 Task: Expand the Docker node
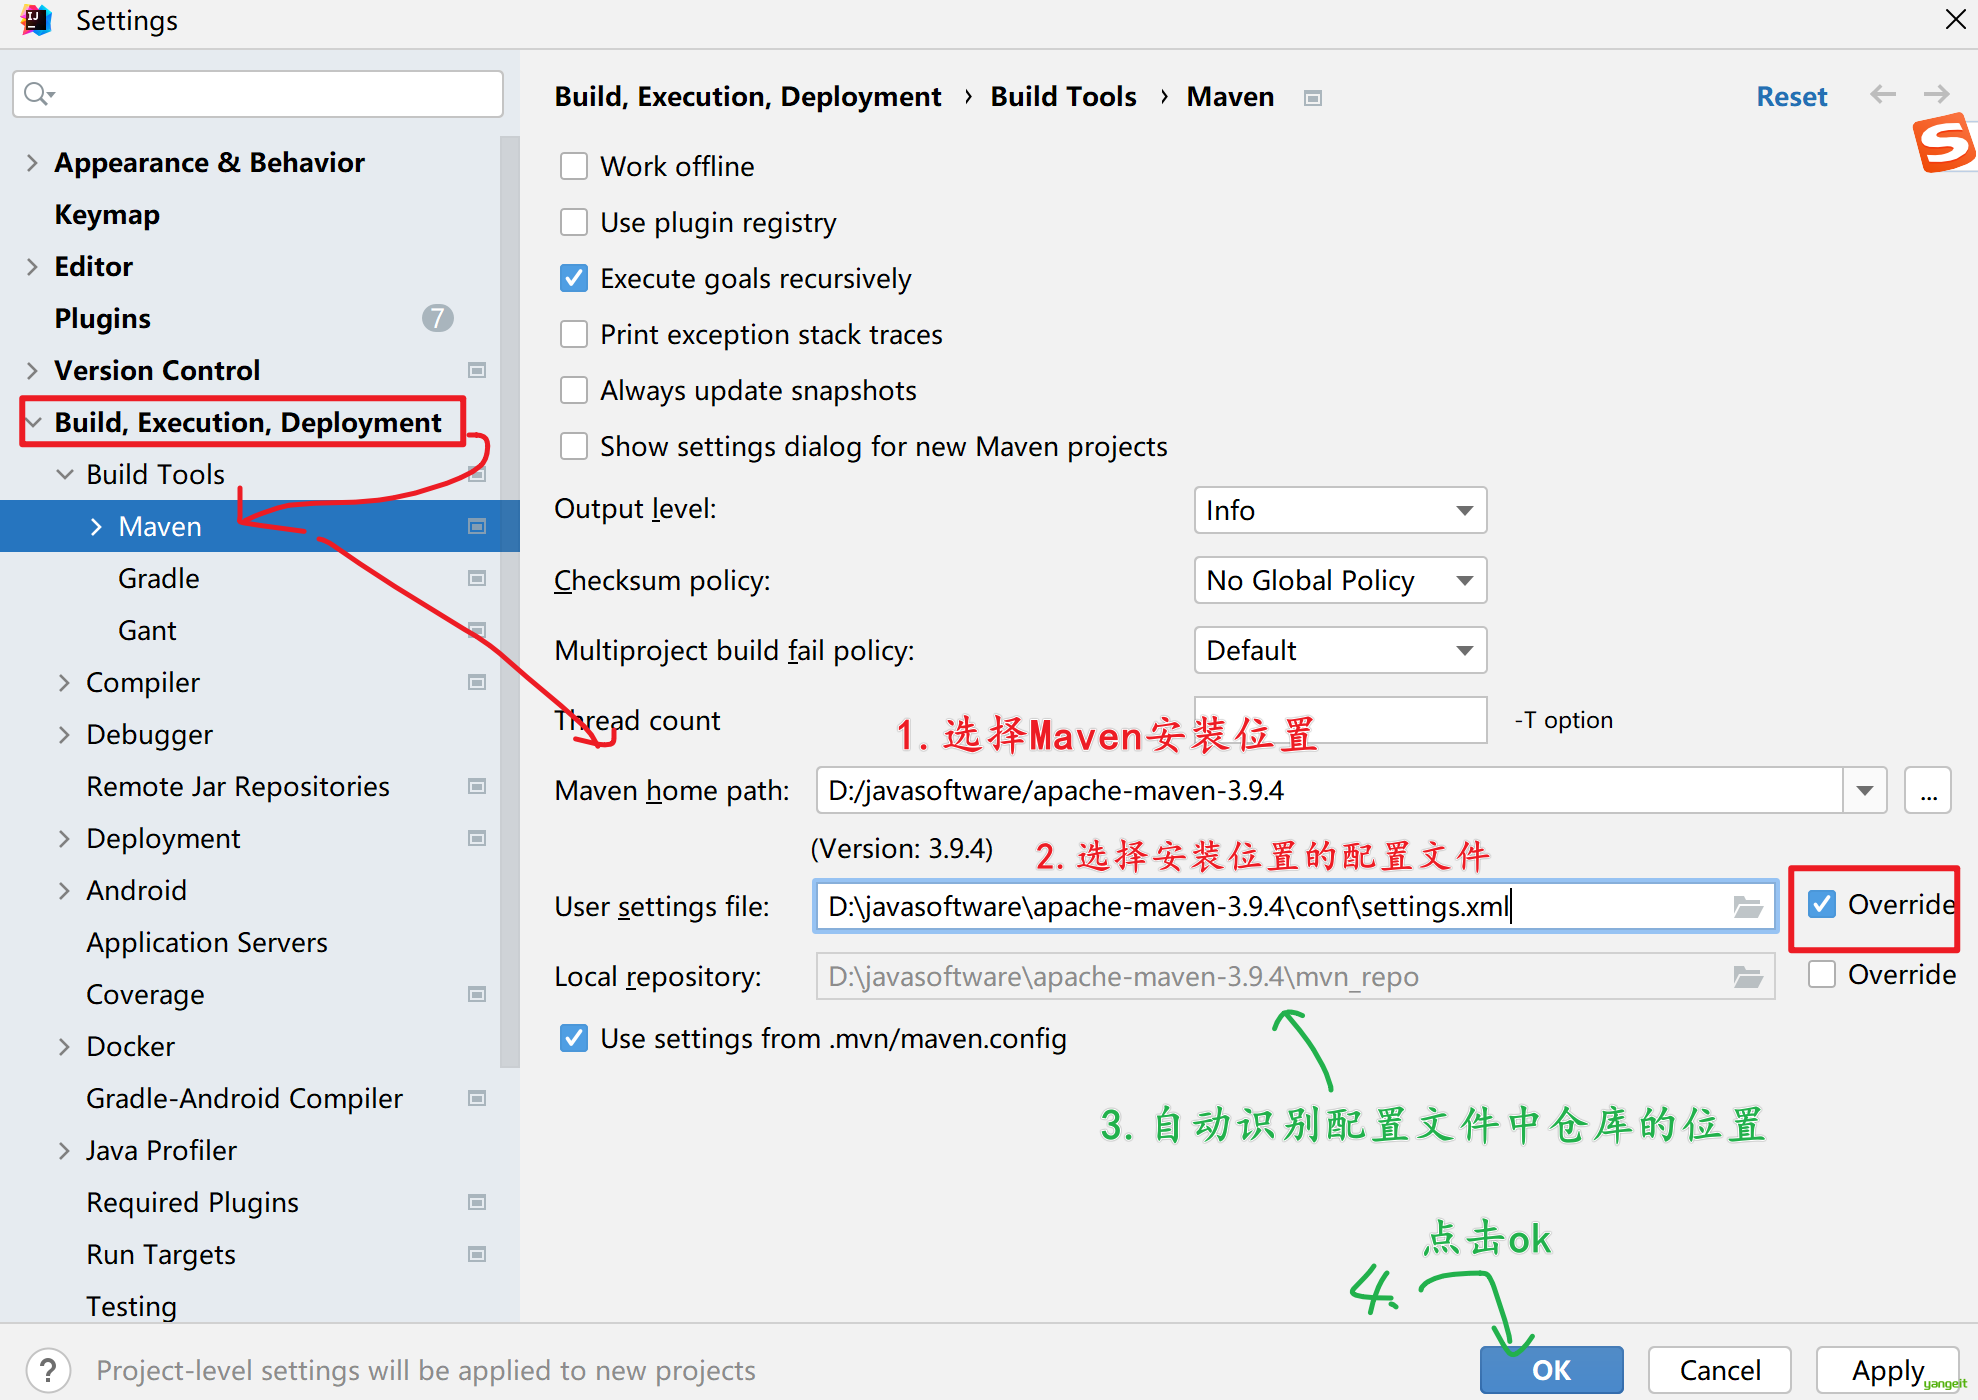coord(64,1046)
